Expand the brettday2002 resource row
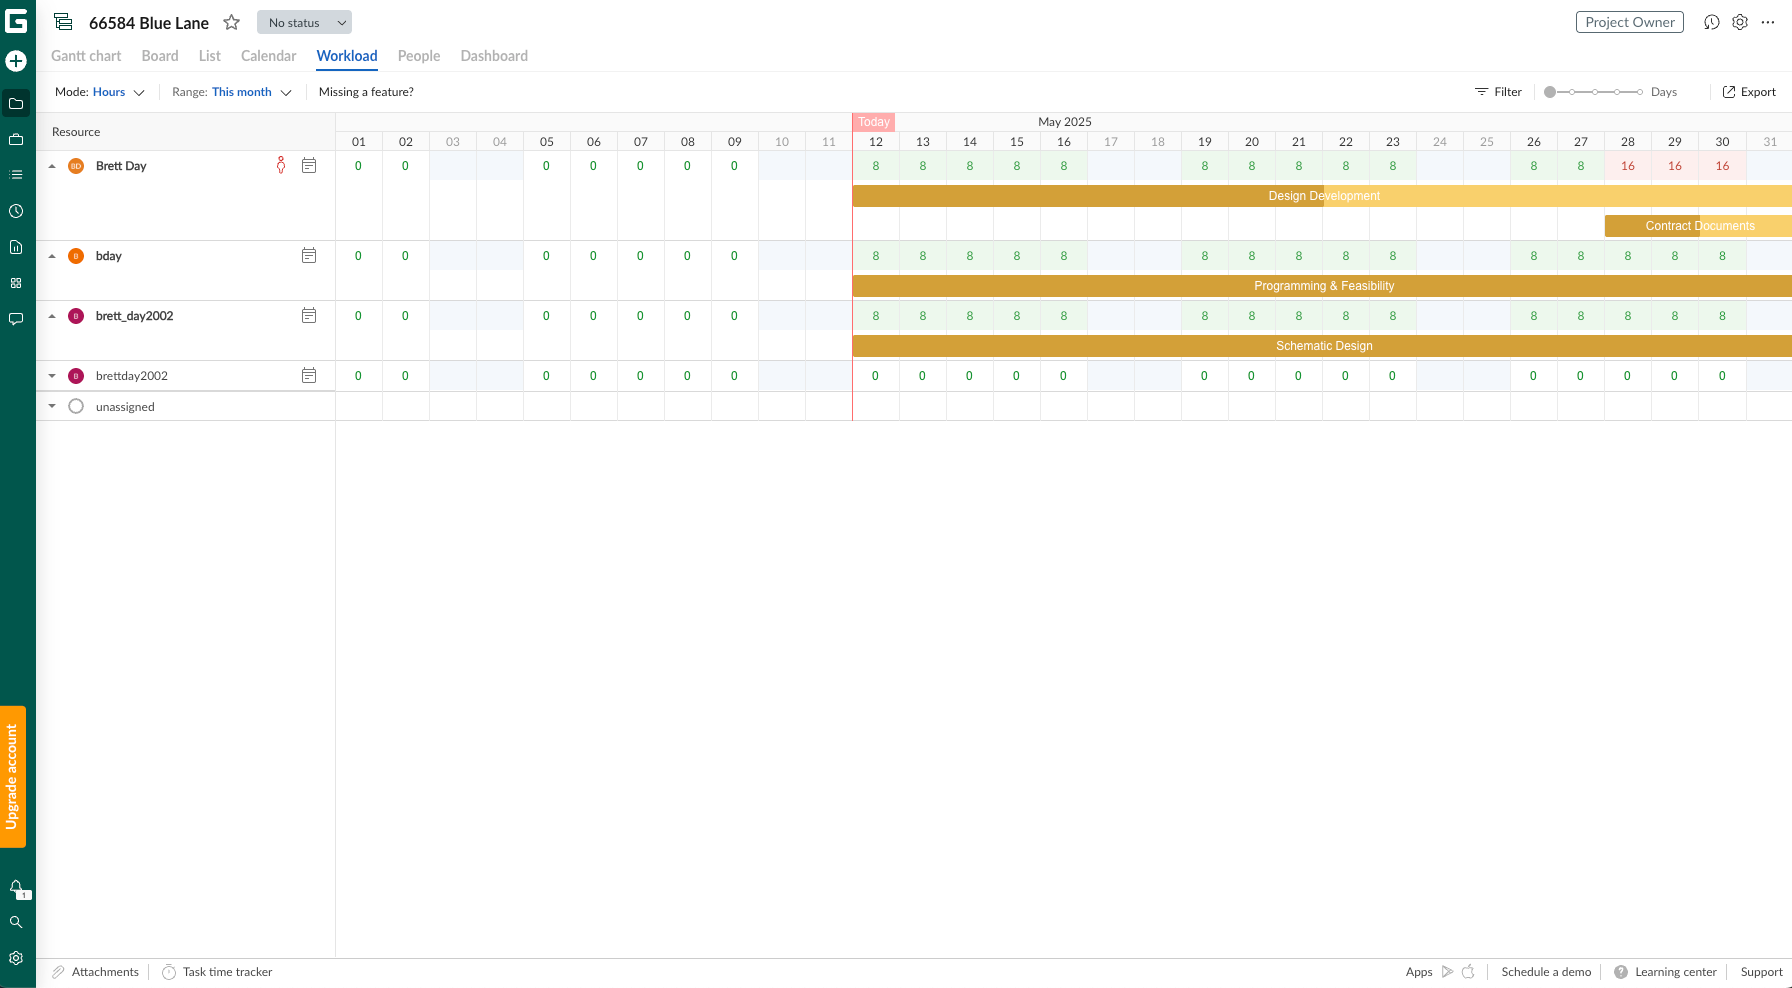 (x=52, y=375)
